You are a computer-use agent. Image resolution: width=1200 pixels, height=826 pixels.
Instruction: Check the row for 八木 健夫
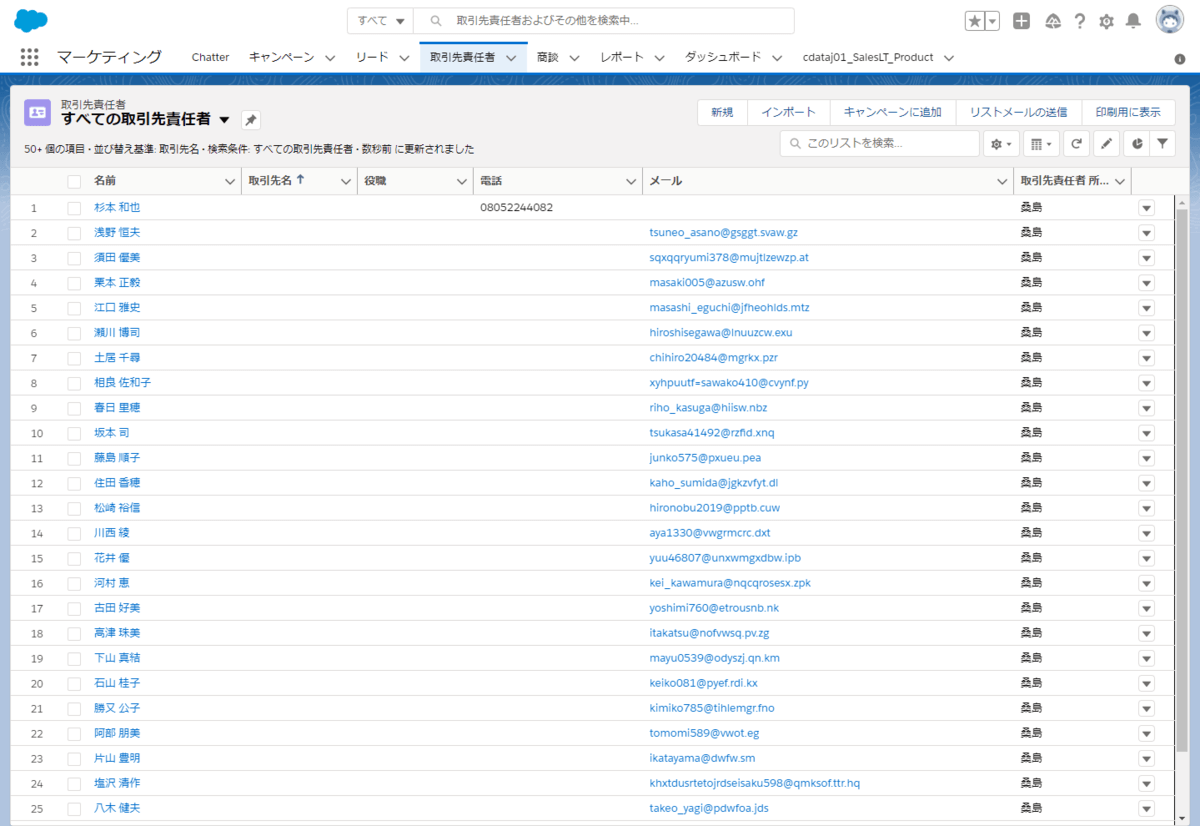74,808
